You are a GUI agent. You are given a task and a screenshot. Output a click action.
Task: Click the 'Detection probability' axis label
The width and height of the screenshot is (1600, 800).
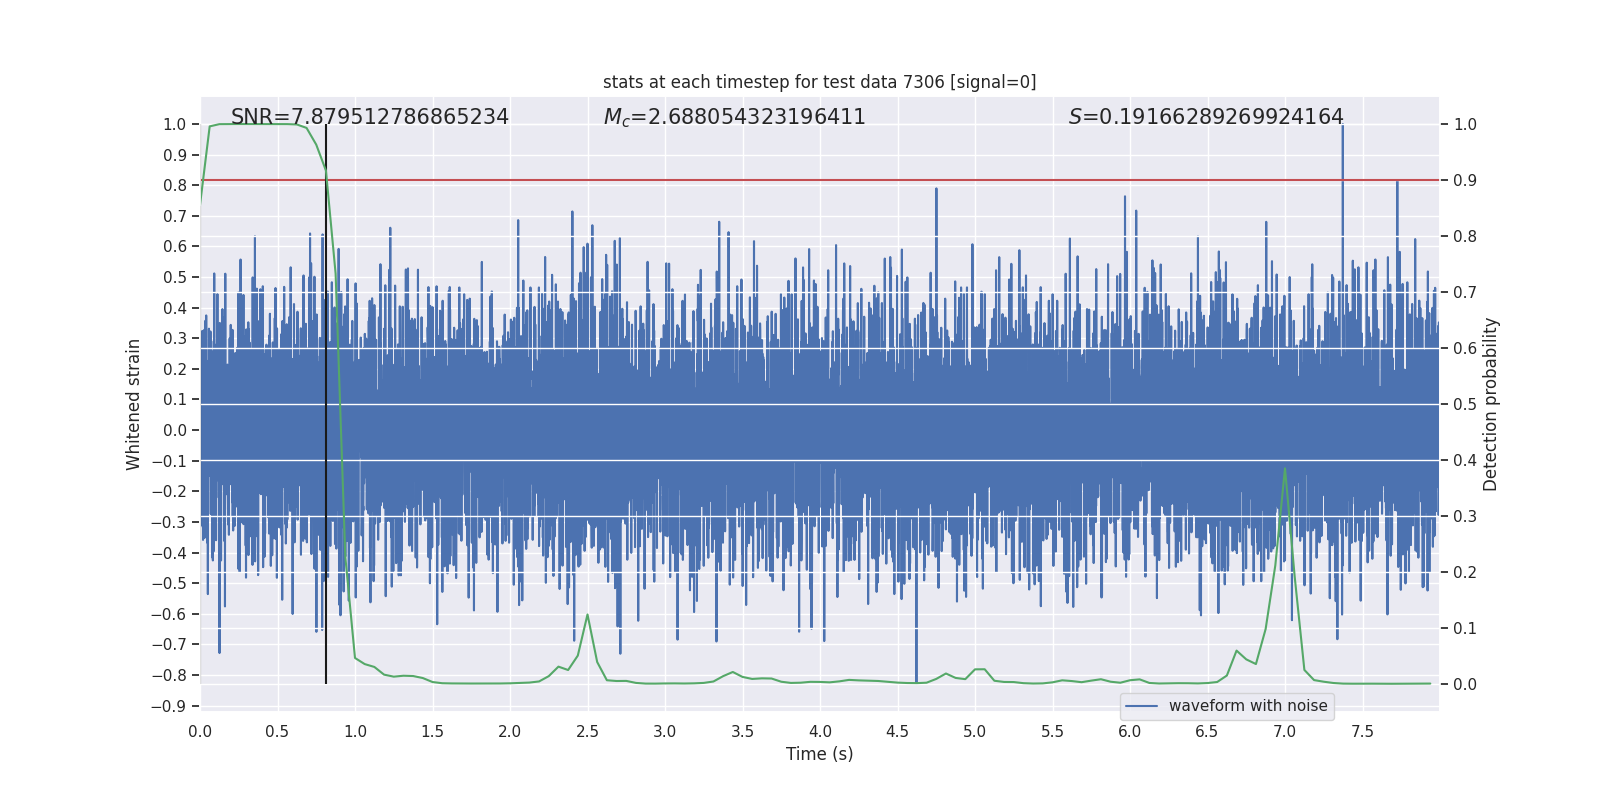pyautogui.click(x=1490, y=404)
